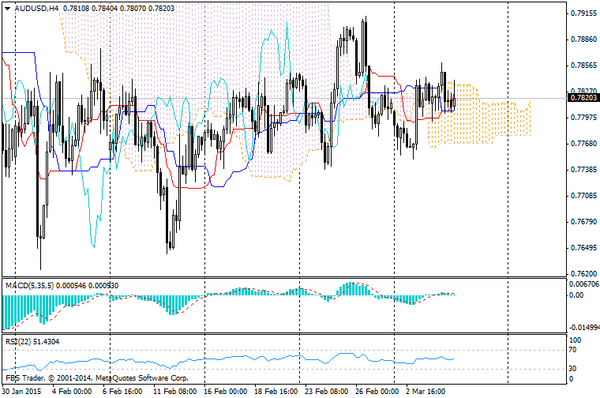This screenshot has height=398, width=600.
Task: Click the 30 Jan 2015 date label
Action: point(21,391)
